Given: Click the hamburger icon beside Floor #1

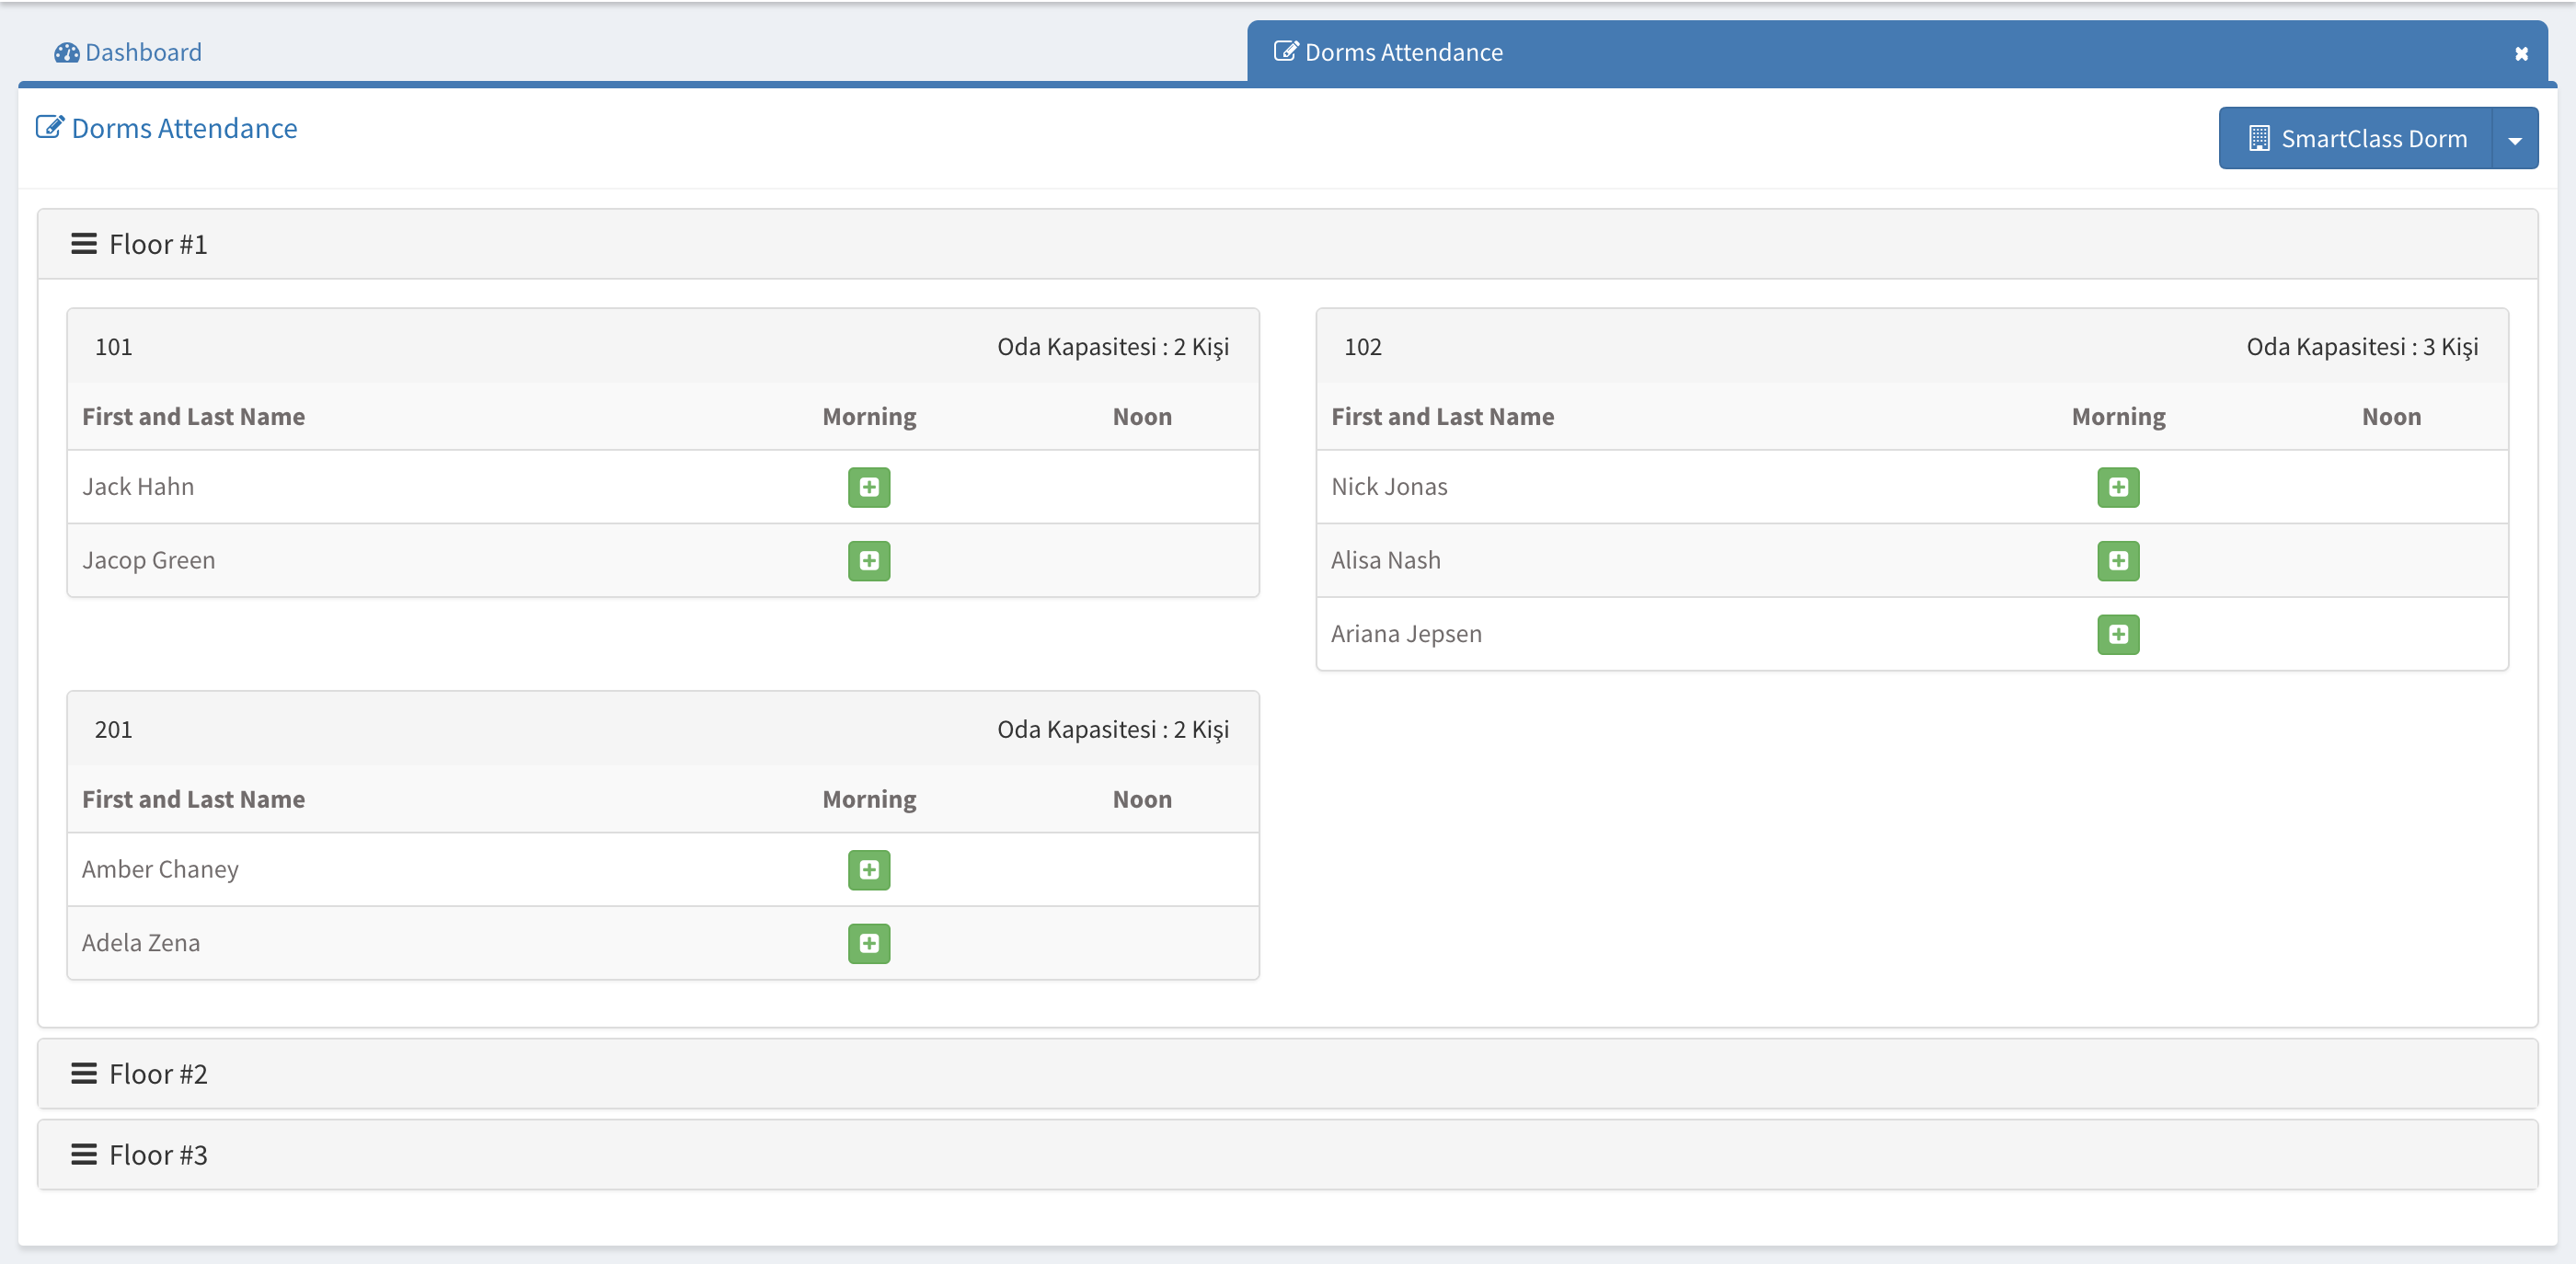Looking at the screenshot, I should [84, 244].
